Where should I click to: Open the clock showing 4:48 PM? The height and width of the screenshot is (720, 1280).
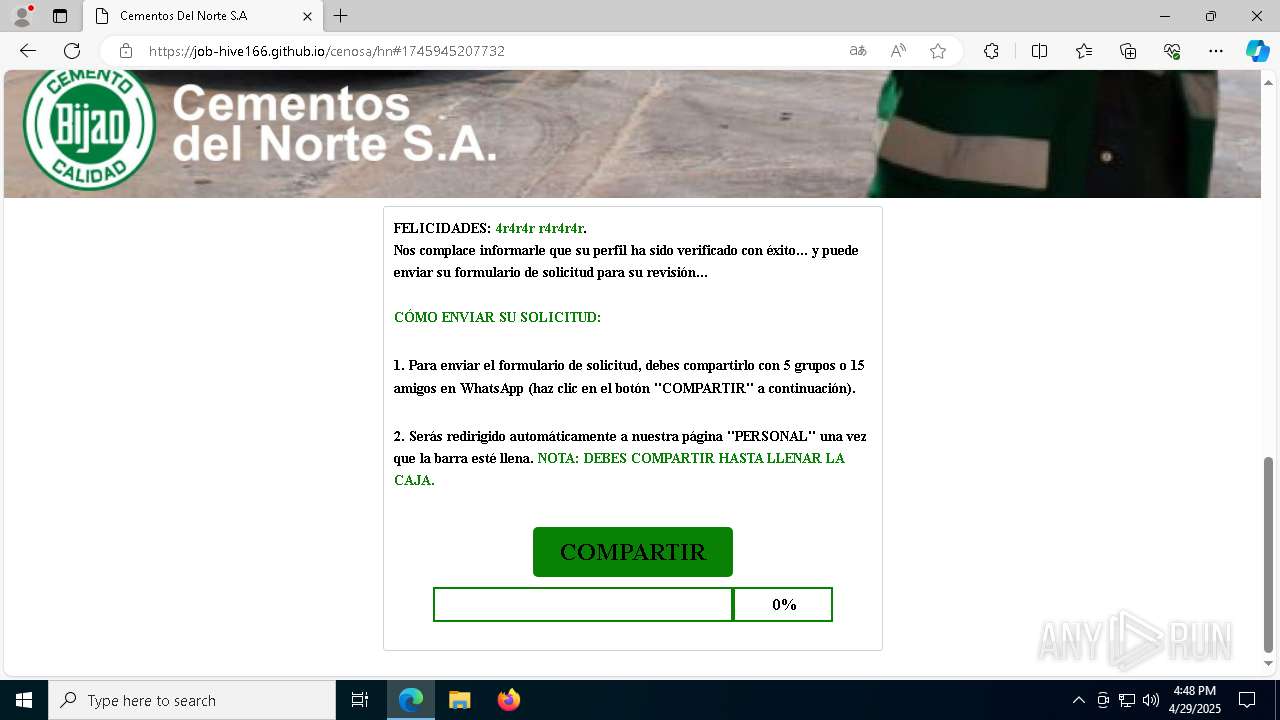(1195, 700)
